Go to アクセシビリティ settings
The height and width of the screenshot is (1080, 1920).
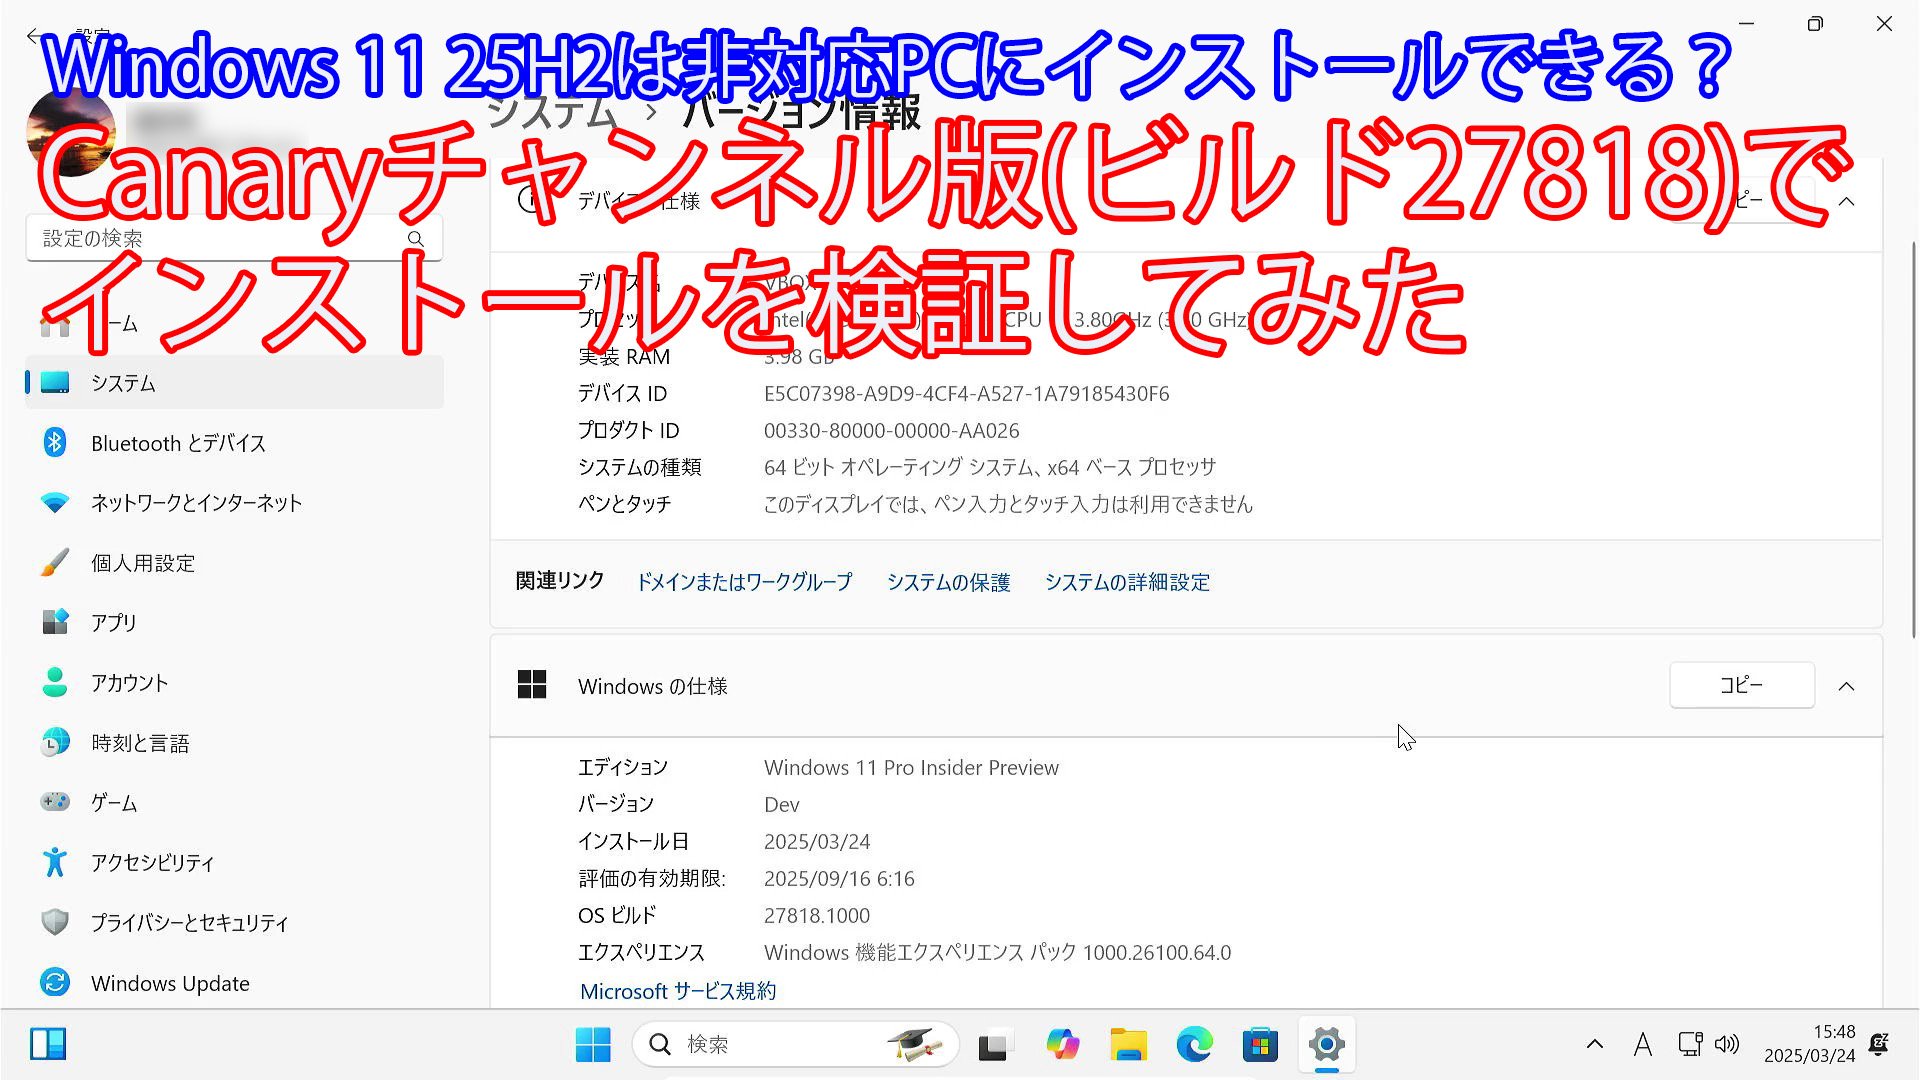[234, 863]
